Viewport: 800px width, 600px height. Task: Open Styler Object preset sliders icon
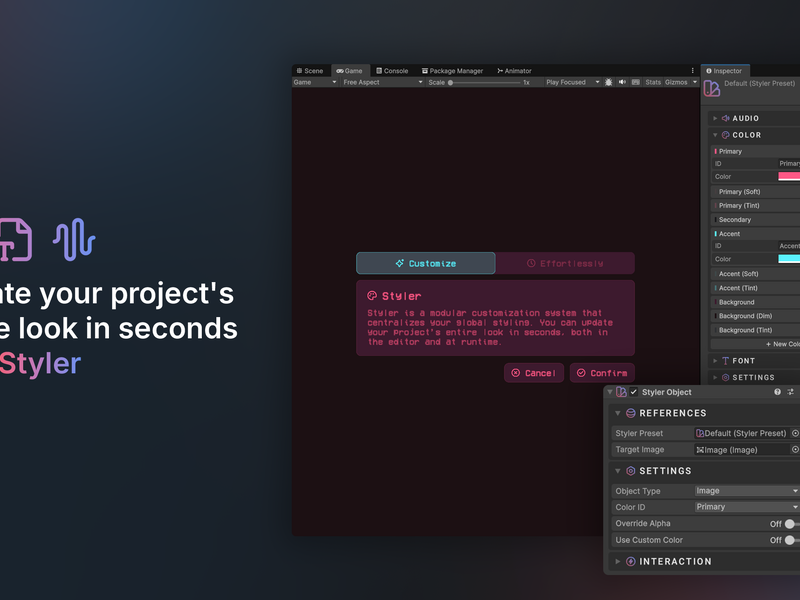[x=790, y=392]
